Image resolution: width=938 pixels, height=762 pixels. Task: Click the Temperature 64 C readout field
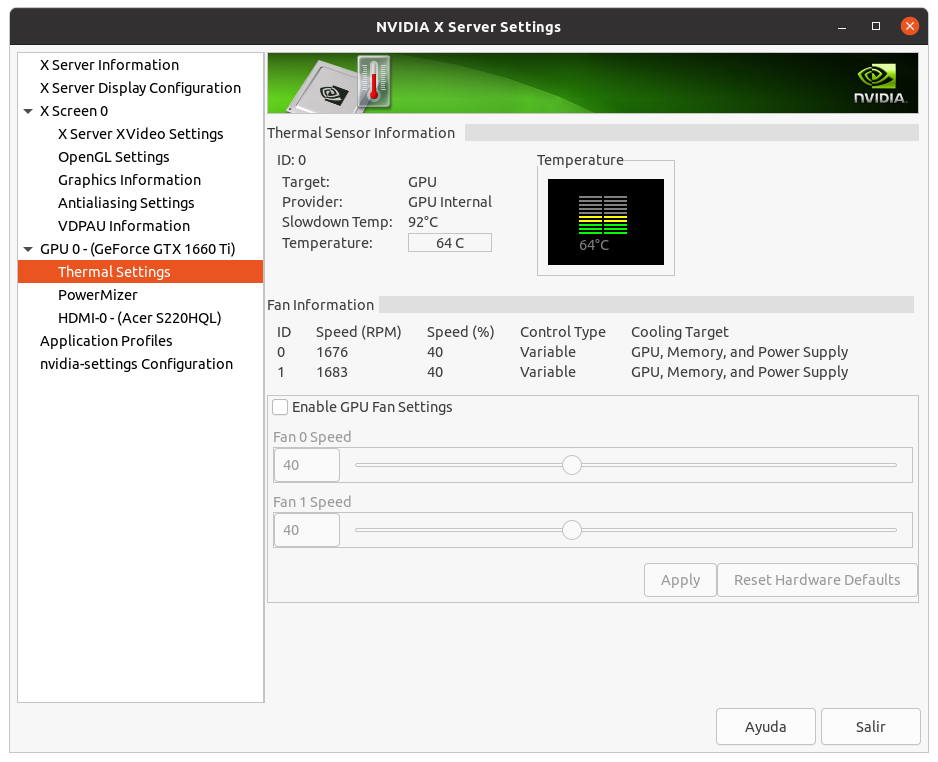(449, 243)
